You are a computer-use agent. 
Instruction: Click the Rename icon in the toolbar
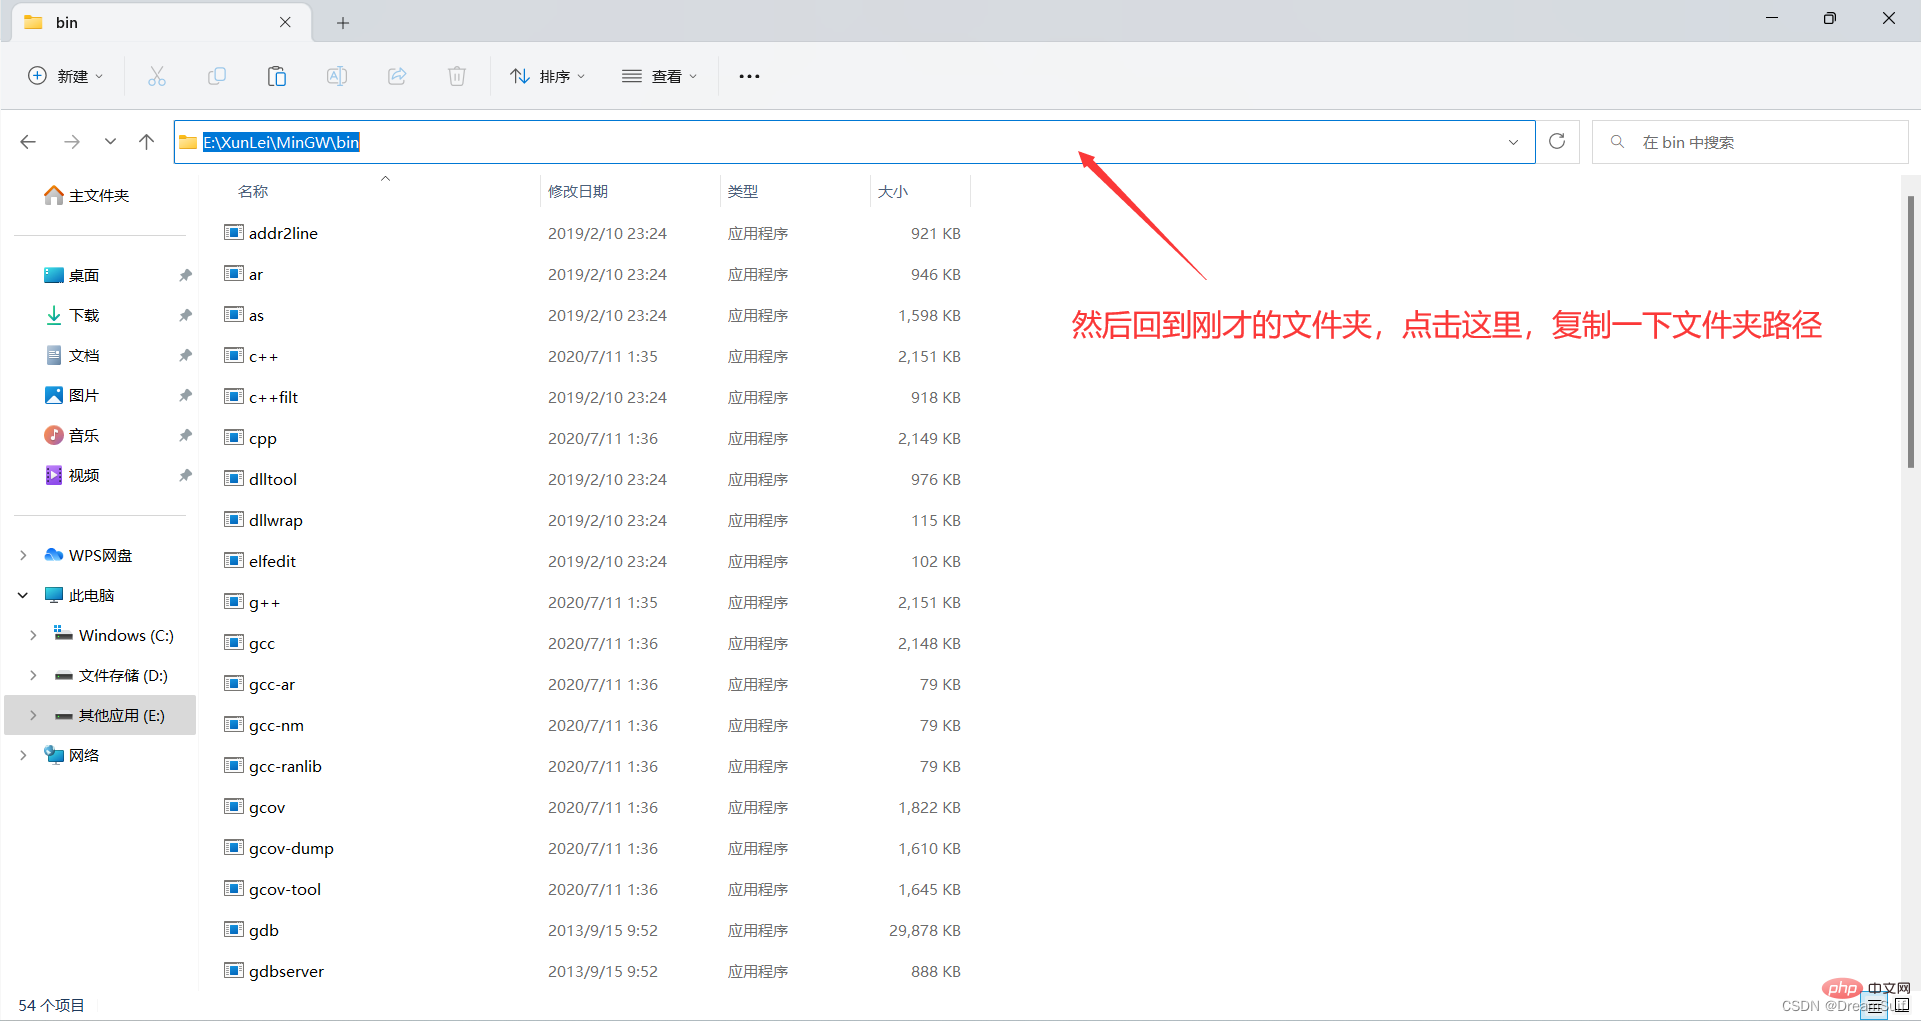pos(337,75)
